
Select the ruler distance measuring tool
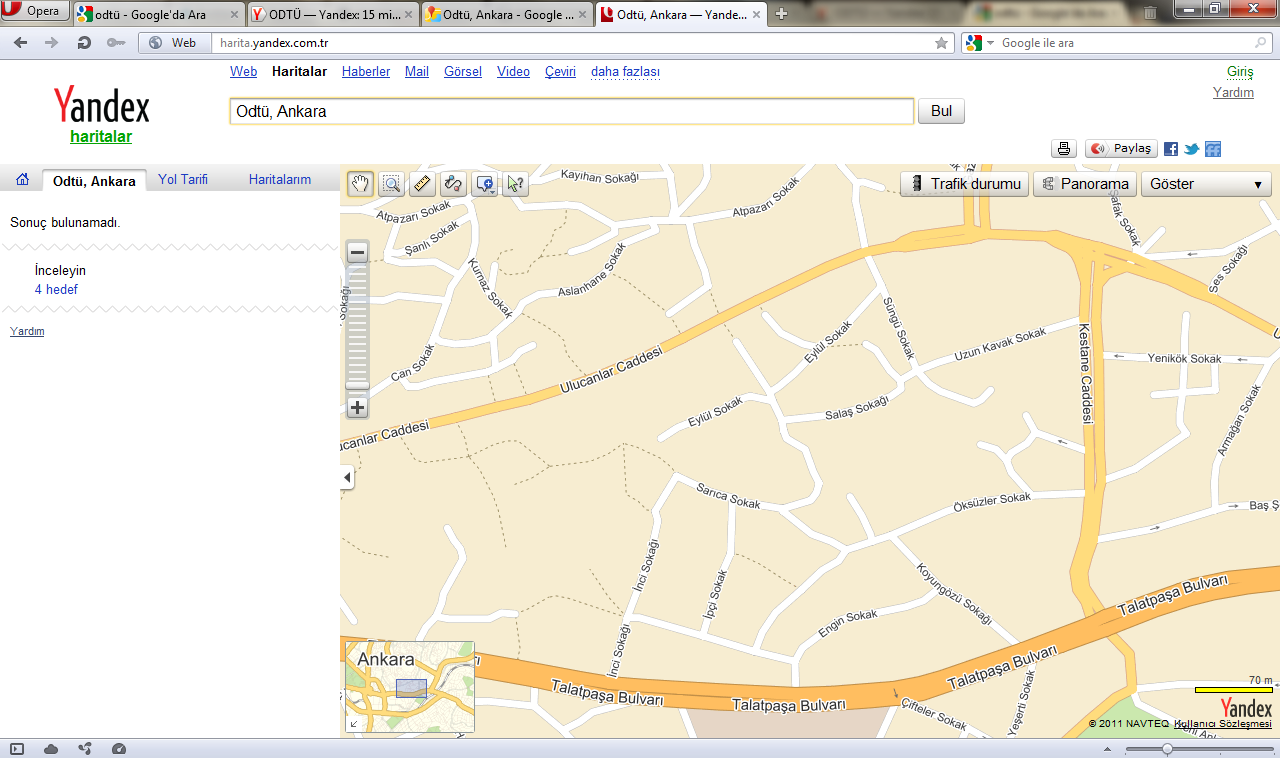[423, 184]
